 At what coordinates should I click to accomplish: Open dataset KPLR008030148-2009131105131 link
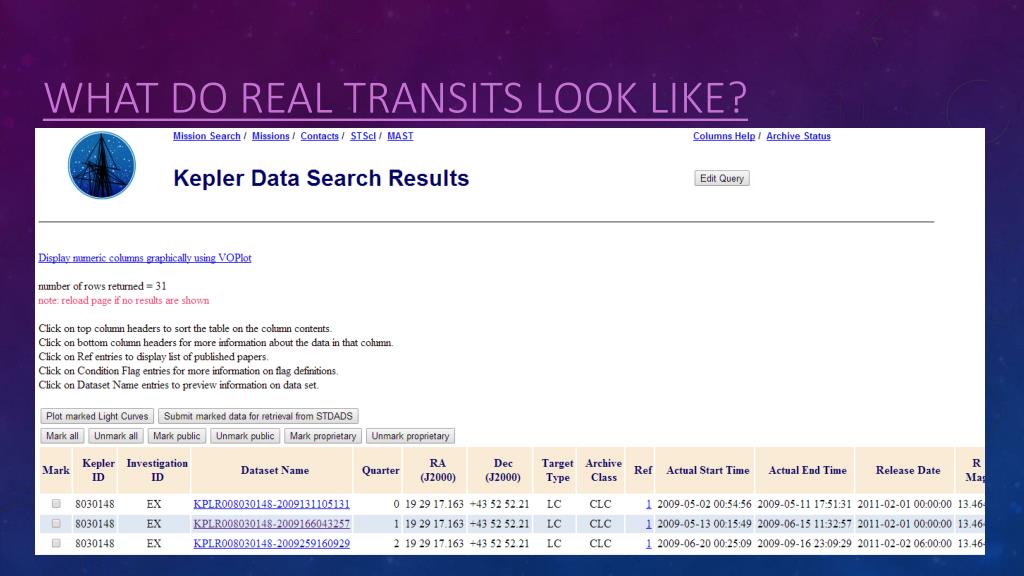coord(272,504)
